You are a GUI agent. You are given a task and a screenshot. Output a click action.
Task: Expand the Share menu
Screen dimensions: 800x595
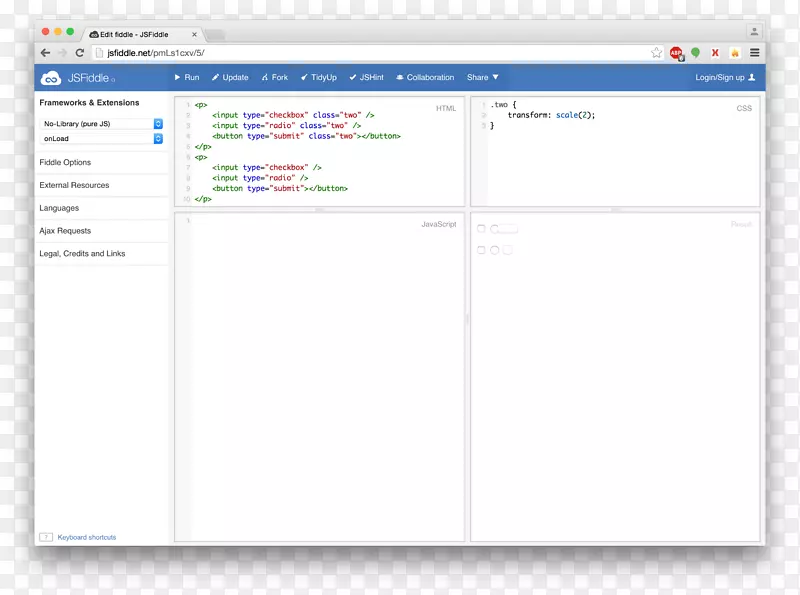pos(480,77)
